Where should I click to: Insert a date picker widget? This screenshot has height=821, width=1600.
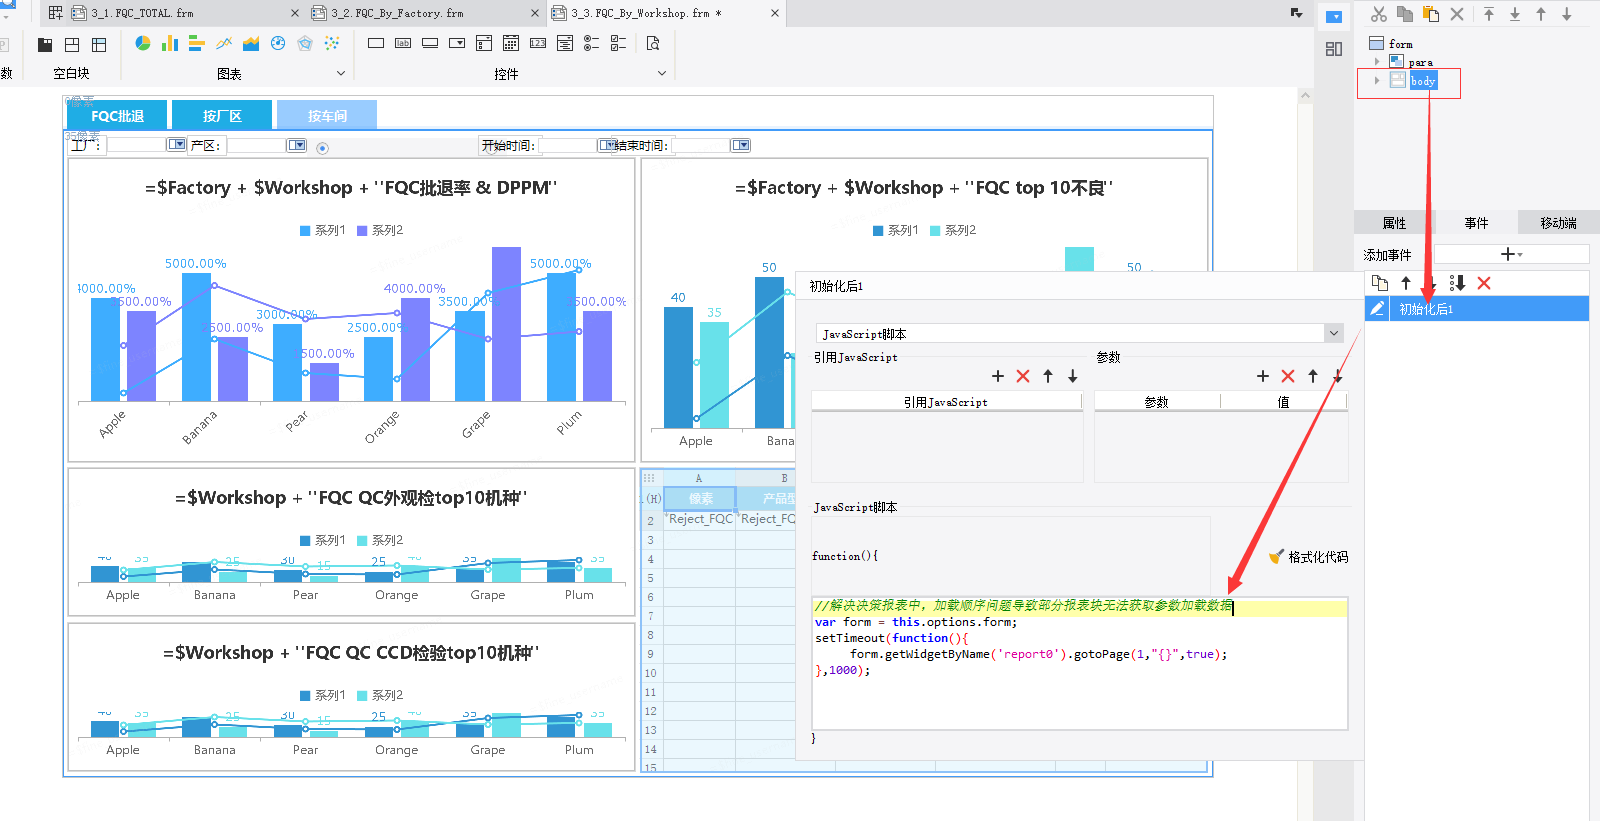coord(511,43)
